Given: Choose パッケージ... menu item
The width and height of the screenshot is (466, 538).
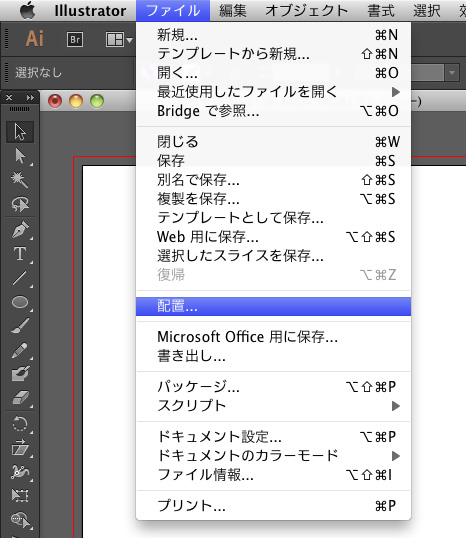Looking at the screenshot, I should click(x=273, y=387).
